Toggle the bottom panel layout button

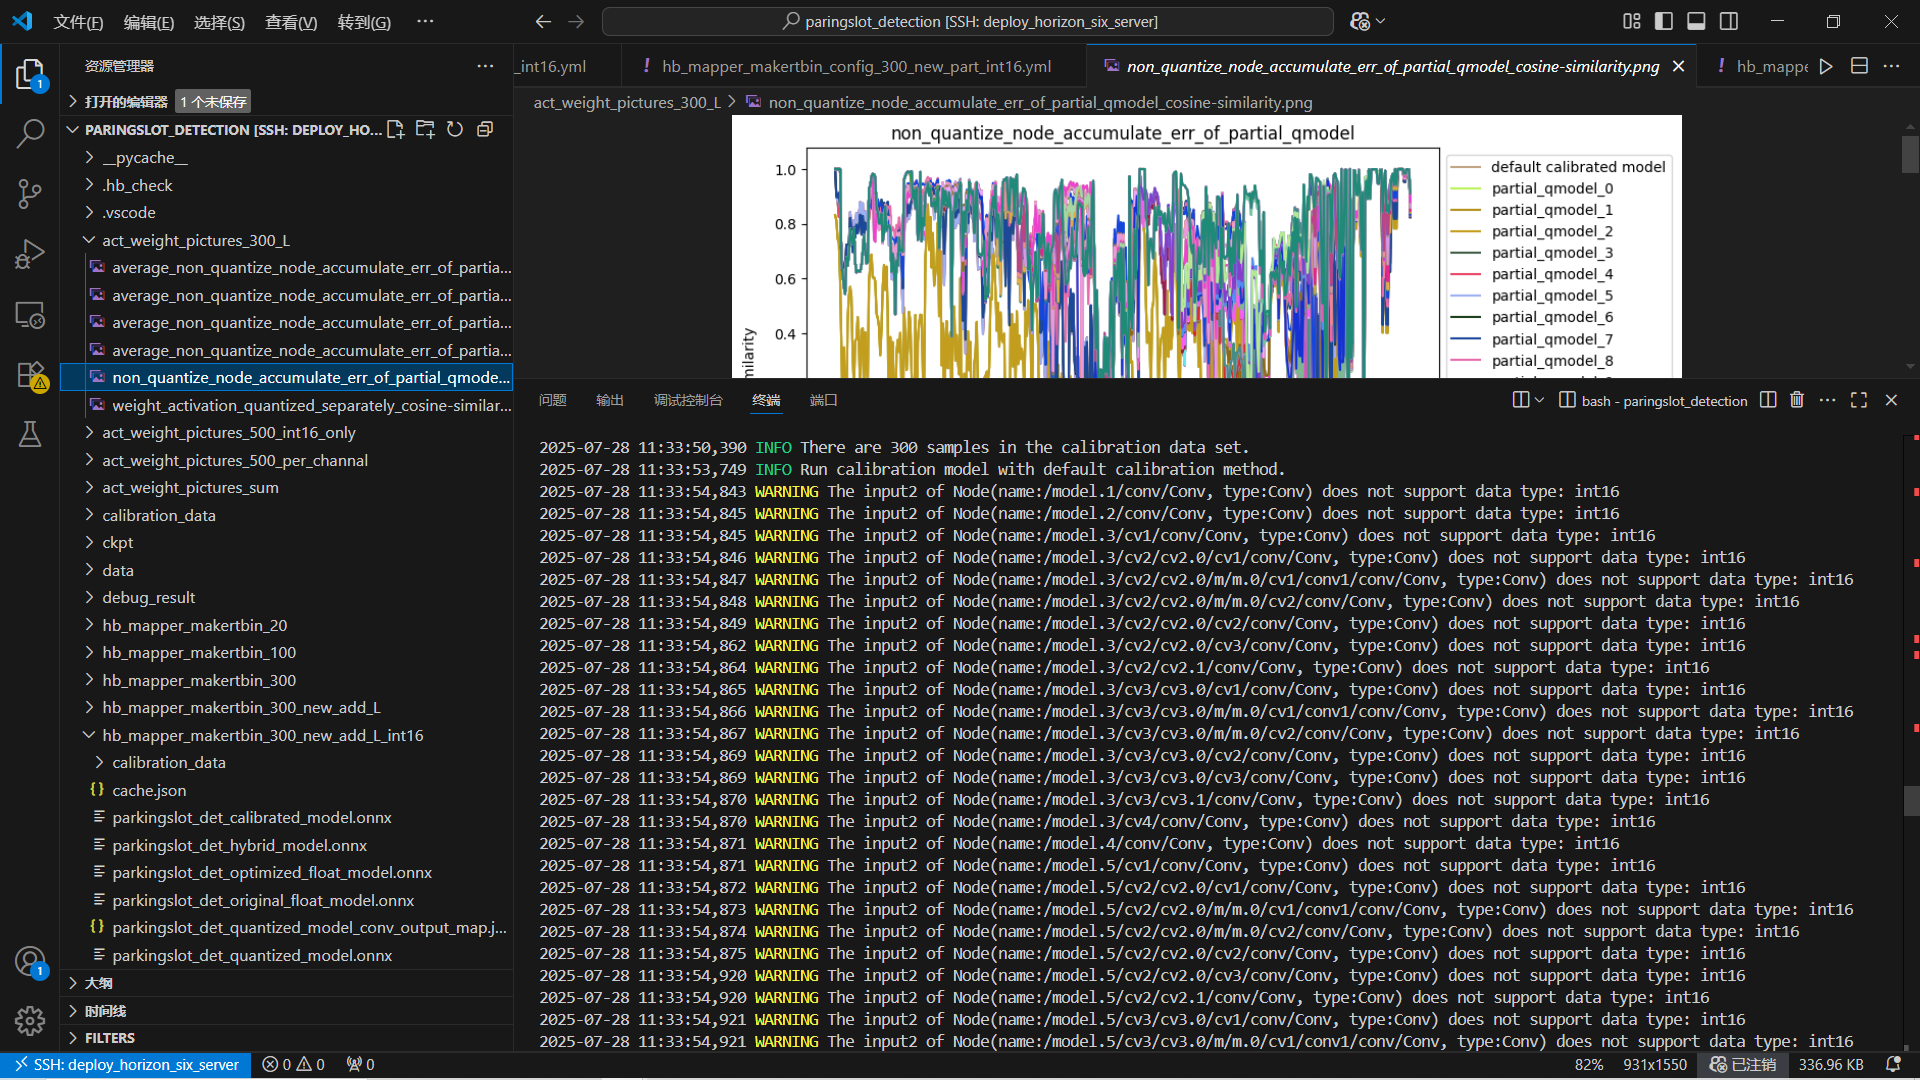tap(1696, 21)
